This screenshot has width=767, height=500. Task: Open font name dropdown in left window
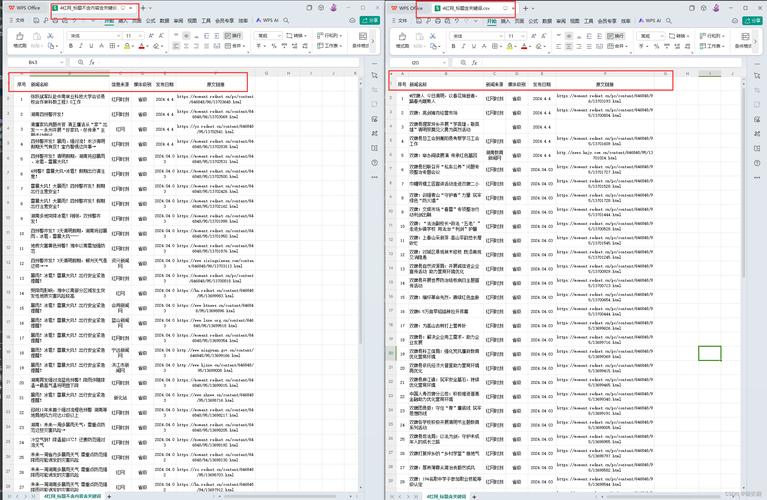pyautogui.click(x=118, y=36)
